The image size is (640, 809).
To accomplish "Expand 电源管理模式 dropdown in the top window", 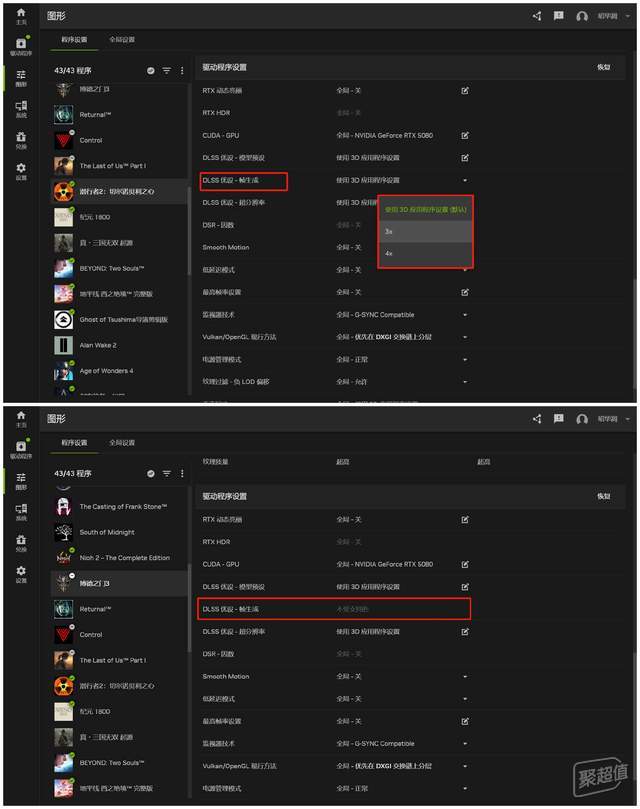I will pos(465,360).
